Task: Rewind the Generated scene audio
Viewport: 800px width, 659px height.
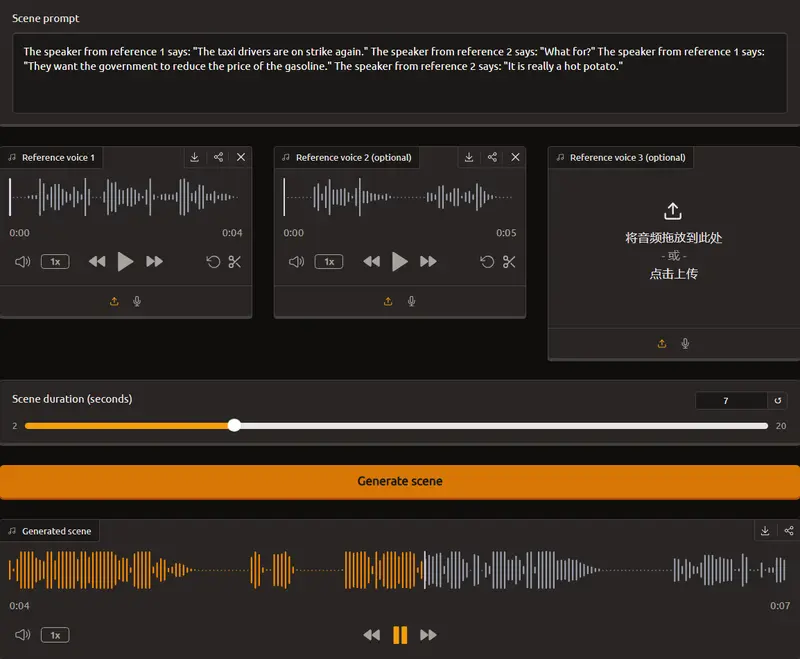Action: pyautogui.click(x=371, y=635)
